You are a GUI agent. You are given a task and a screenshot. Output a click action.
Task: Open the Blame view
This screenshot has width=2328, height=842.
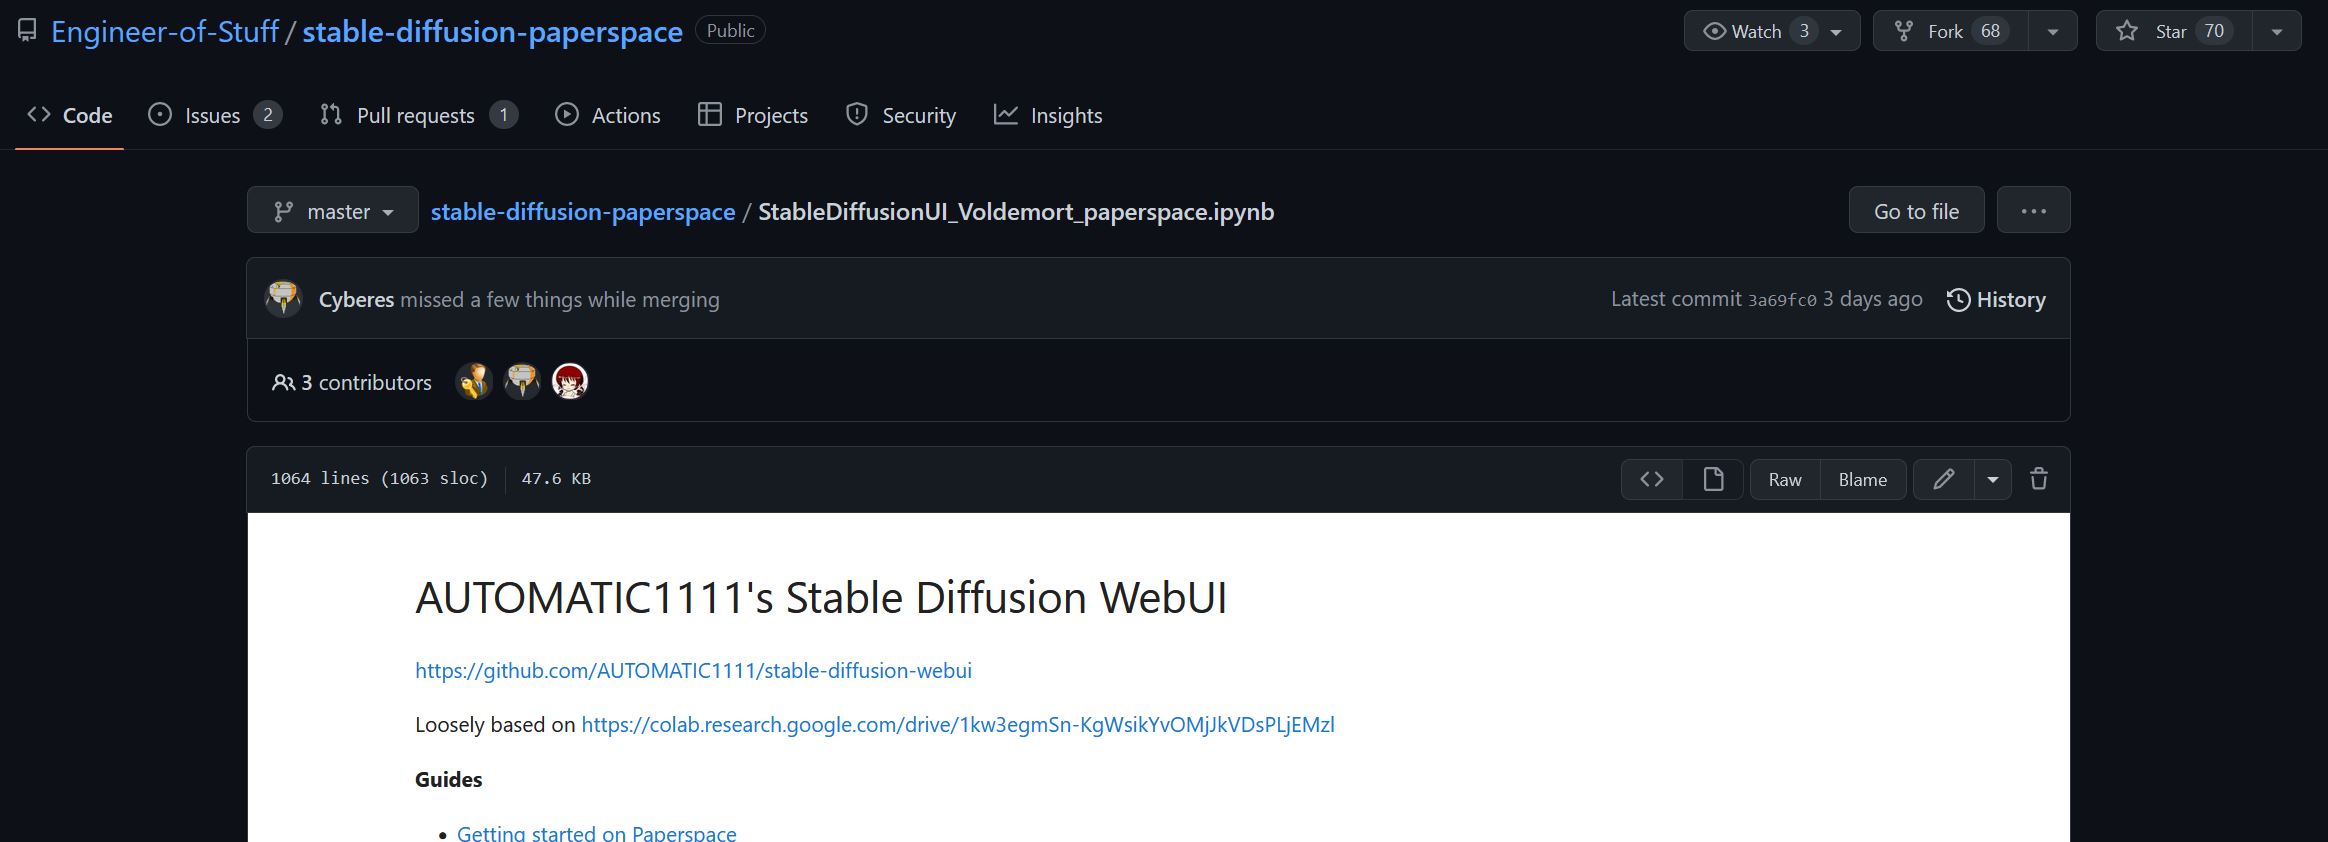pos(1863,479)
